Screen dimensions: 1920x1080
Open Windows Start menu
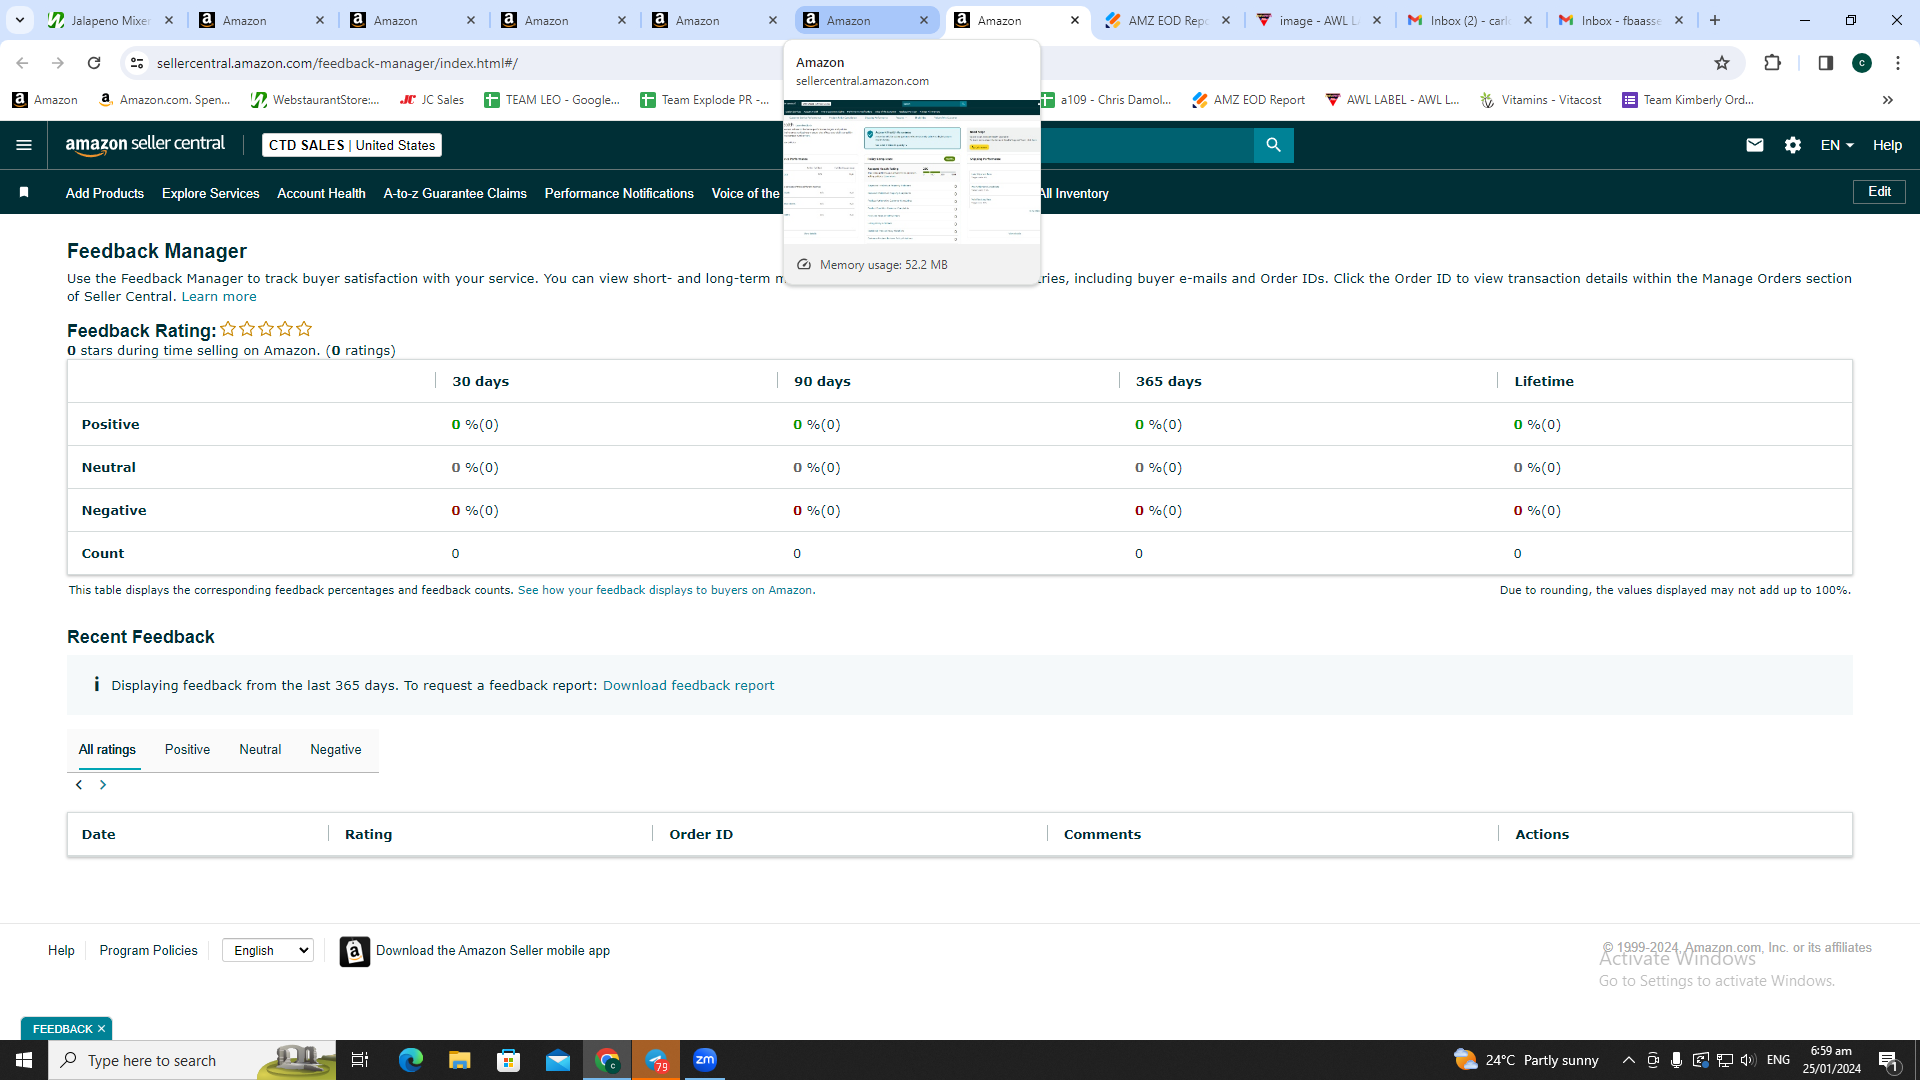pos(24,1060)
